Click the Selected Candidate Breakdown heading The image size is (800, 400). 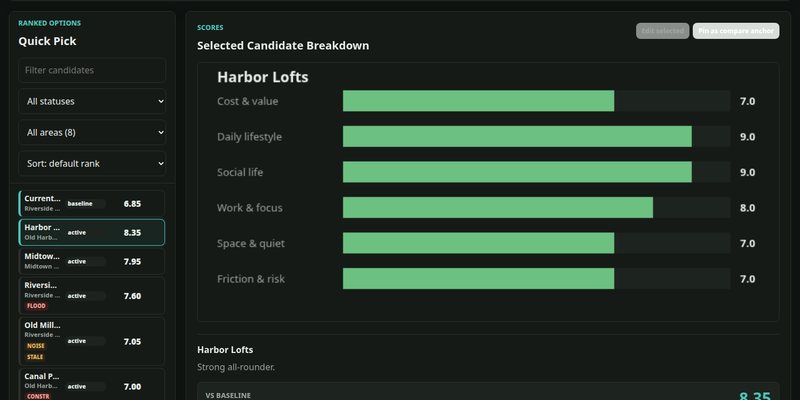point(283,45)
